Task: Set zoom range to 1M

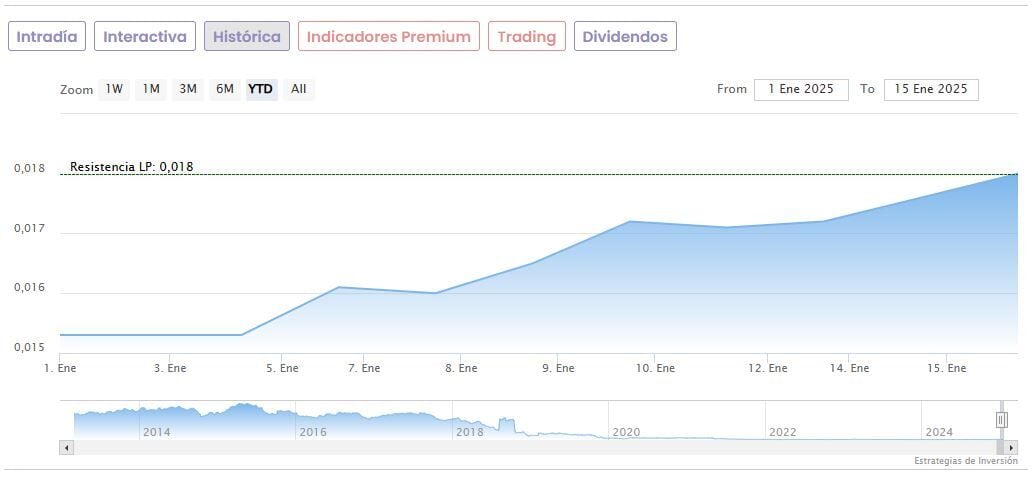Action: pos(151,89)
